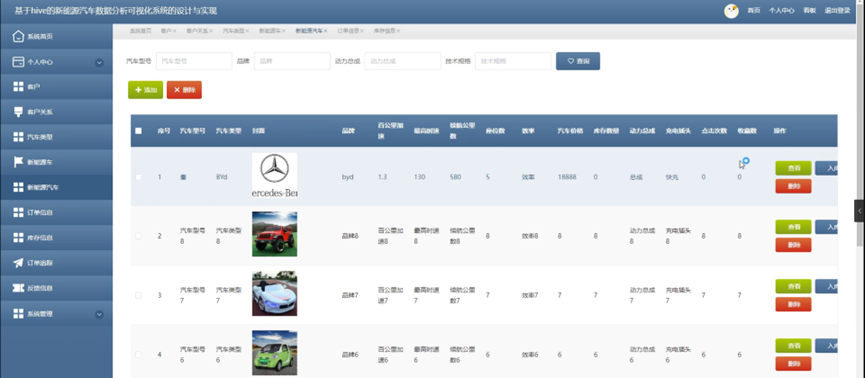The height and width of the screenshot is (378, 865).
Task: Open 汽车类型 sidebar item
Action: (x=56, y=137)
